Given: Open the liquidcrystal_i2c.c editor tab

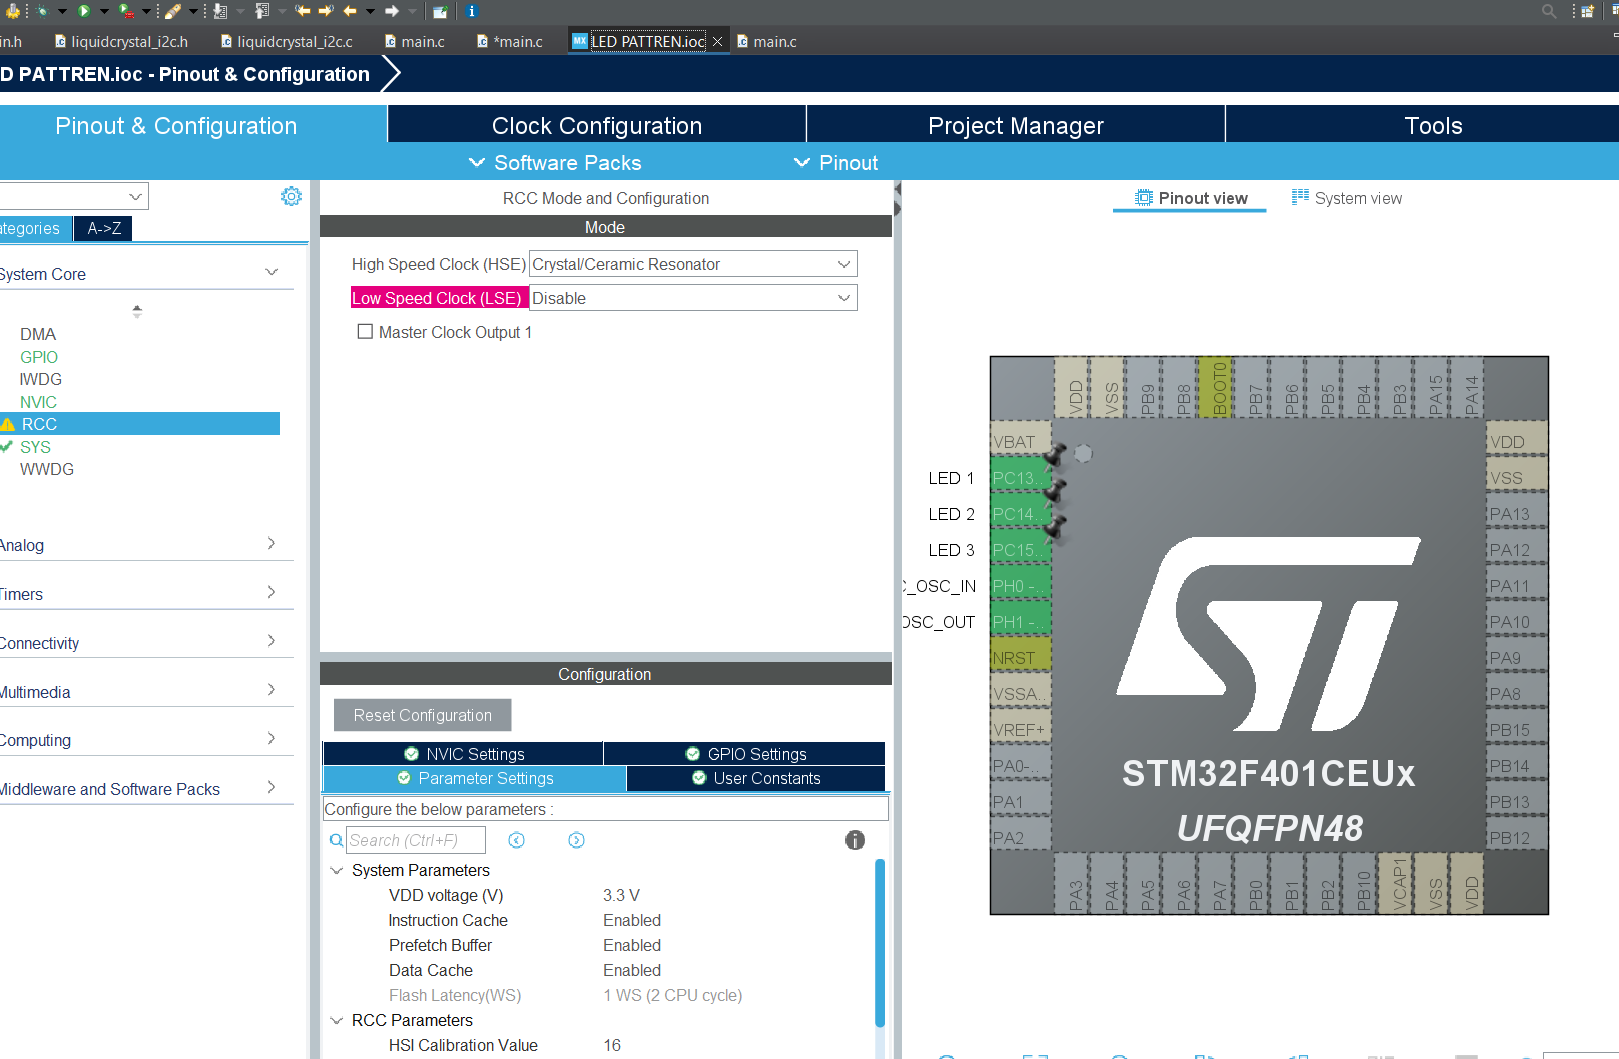Looking at the screenshot, I should pyautogui.click(x=287, y=42).
